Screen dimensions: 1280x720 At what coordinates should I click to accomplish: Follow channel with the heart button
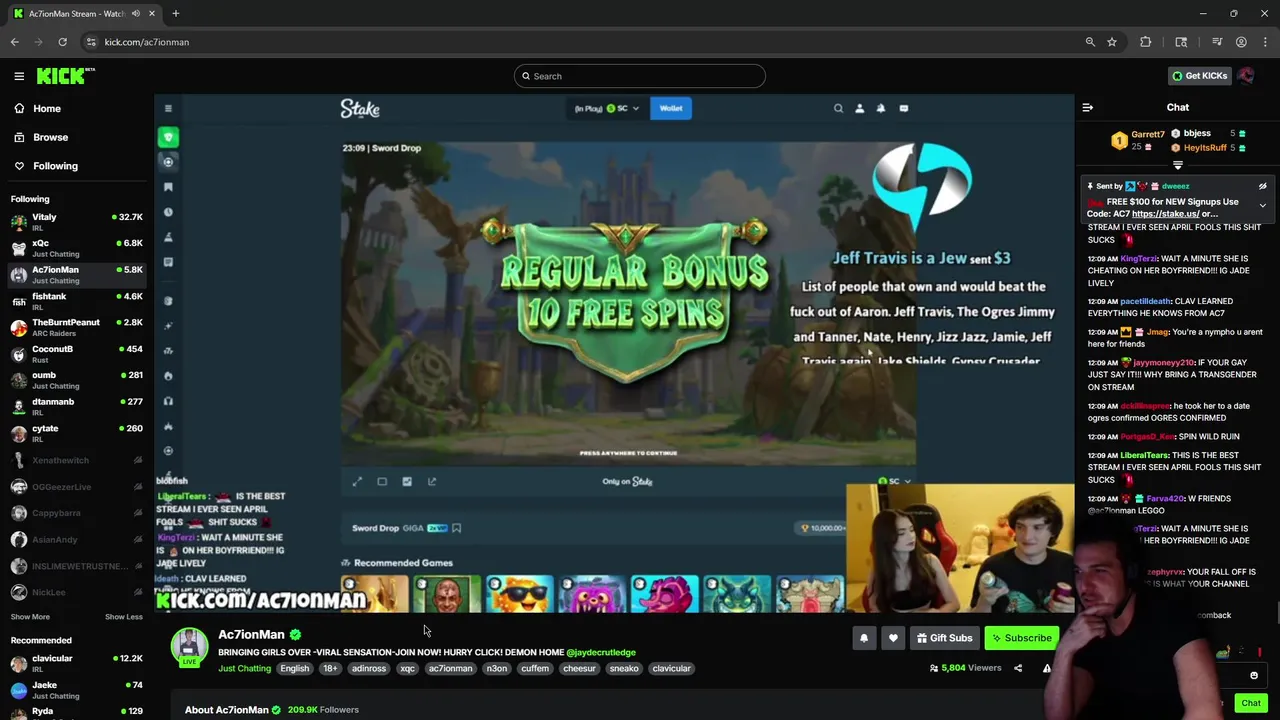[893, 638]
